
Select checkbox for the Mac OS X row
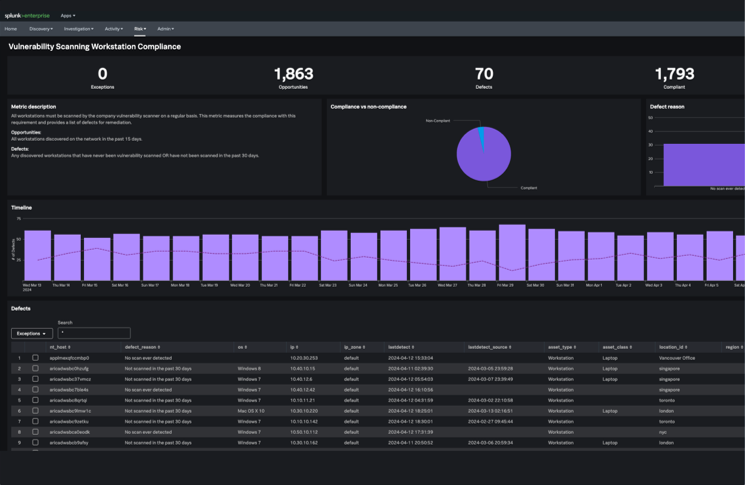tap(36, 411)
